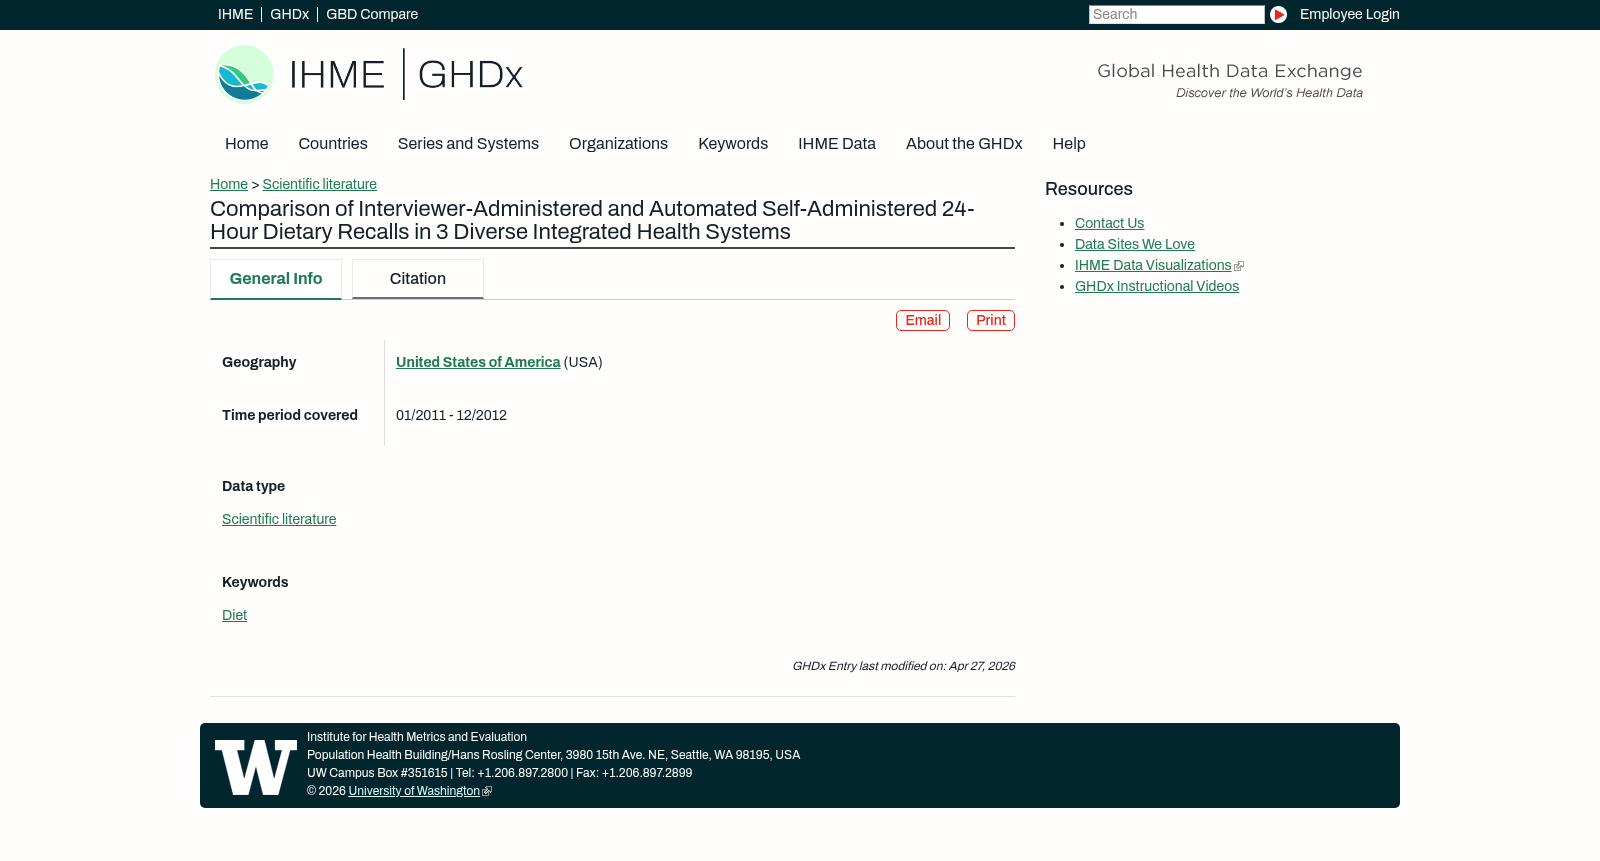
Task: Open Series and Systems menu
Action: click(x=468, y=144)
